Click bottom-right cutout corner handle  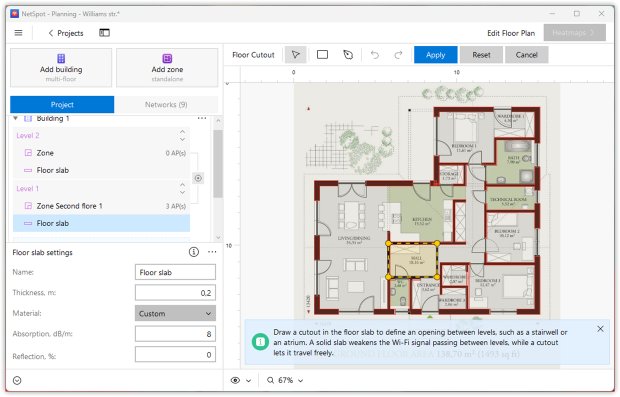pos(437,277)
